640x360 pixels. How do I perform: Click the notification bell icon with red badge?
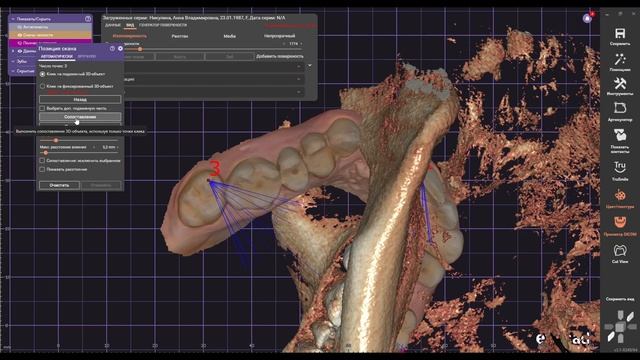tap(587, 18)
